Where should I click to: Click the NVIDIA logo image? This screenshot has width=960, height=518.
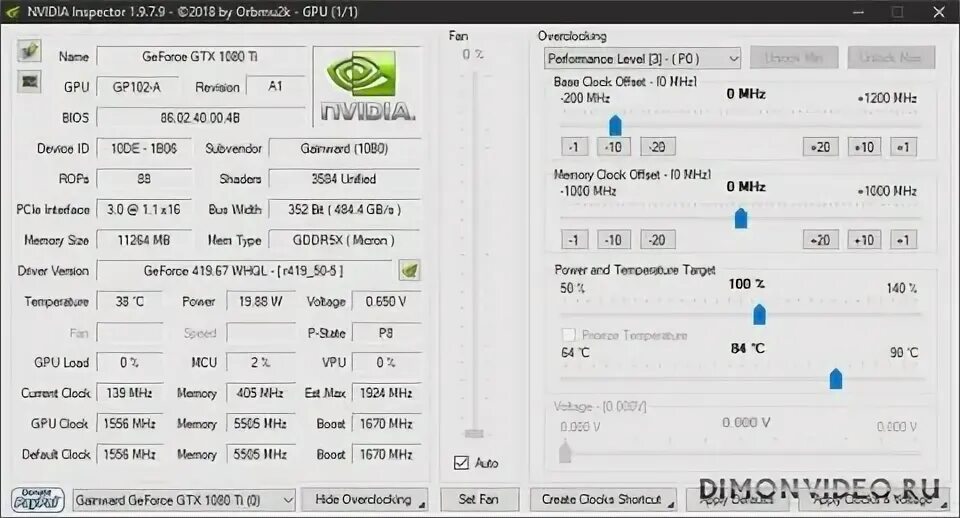click(x=367, y=86)
